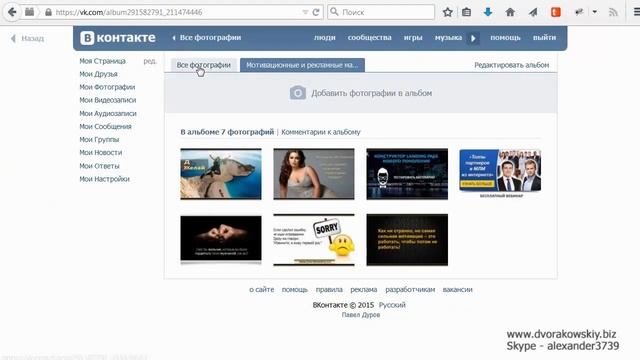
Task: Click о сайте footer link
Action: 262,289
